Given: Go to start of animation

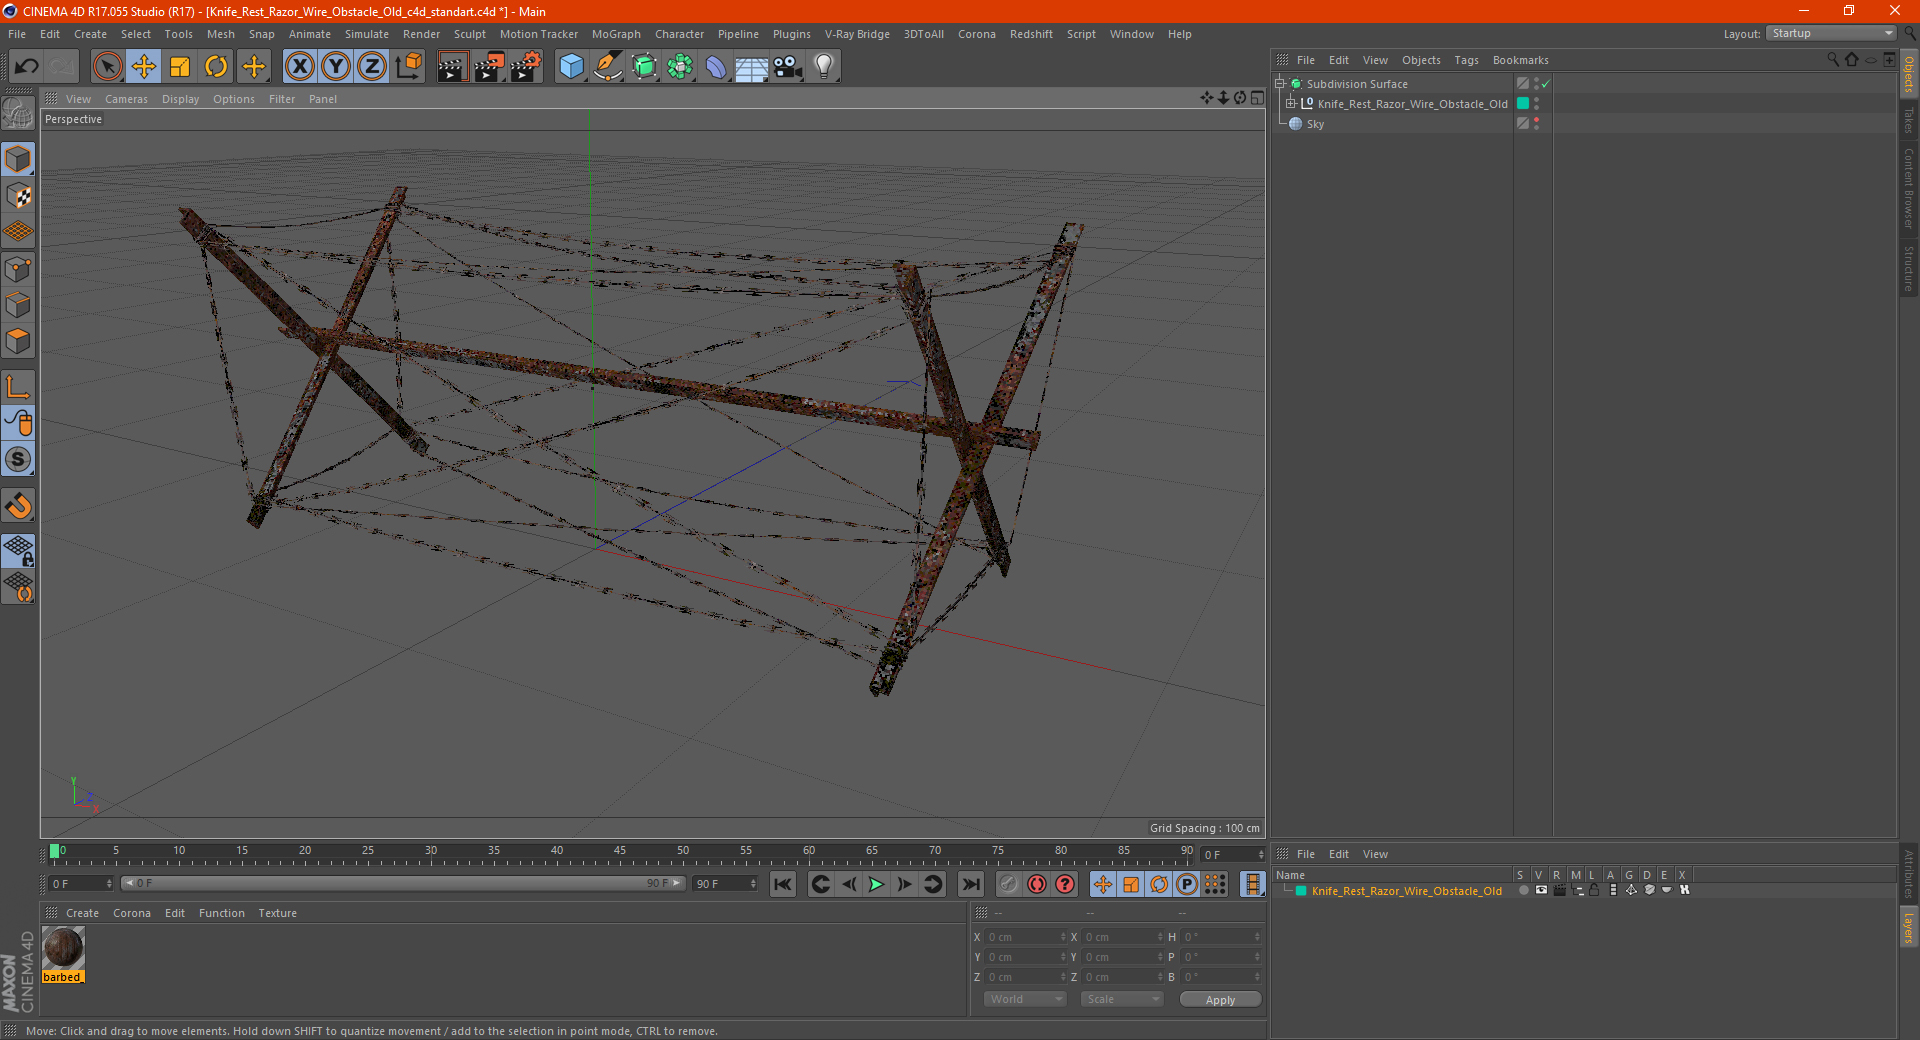Looking at the screenshot, I should (x=783, y=884).
